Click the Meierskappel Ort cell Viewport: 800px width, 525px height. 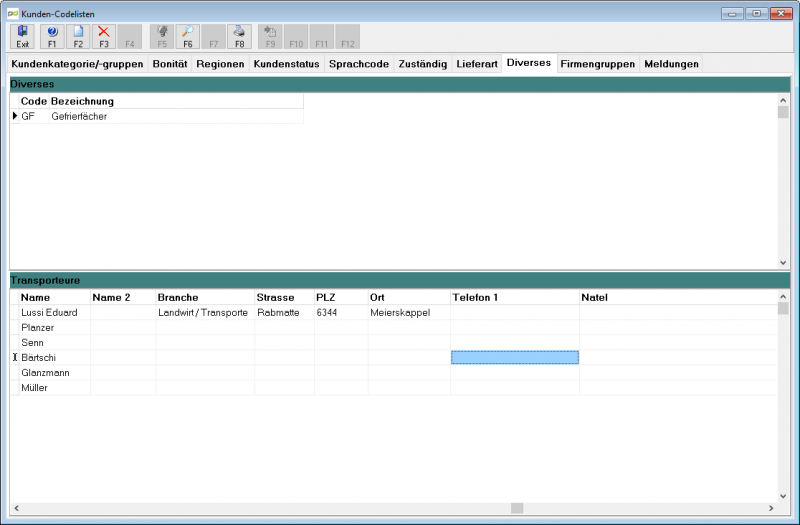[409, 313]
